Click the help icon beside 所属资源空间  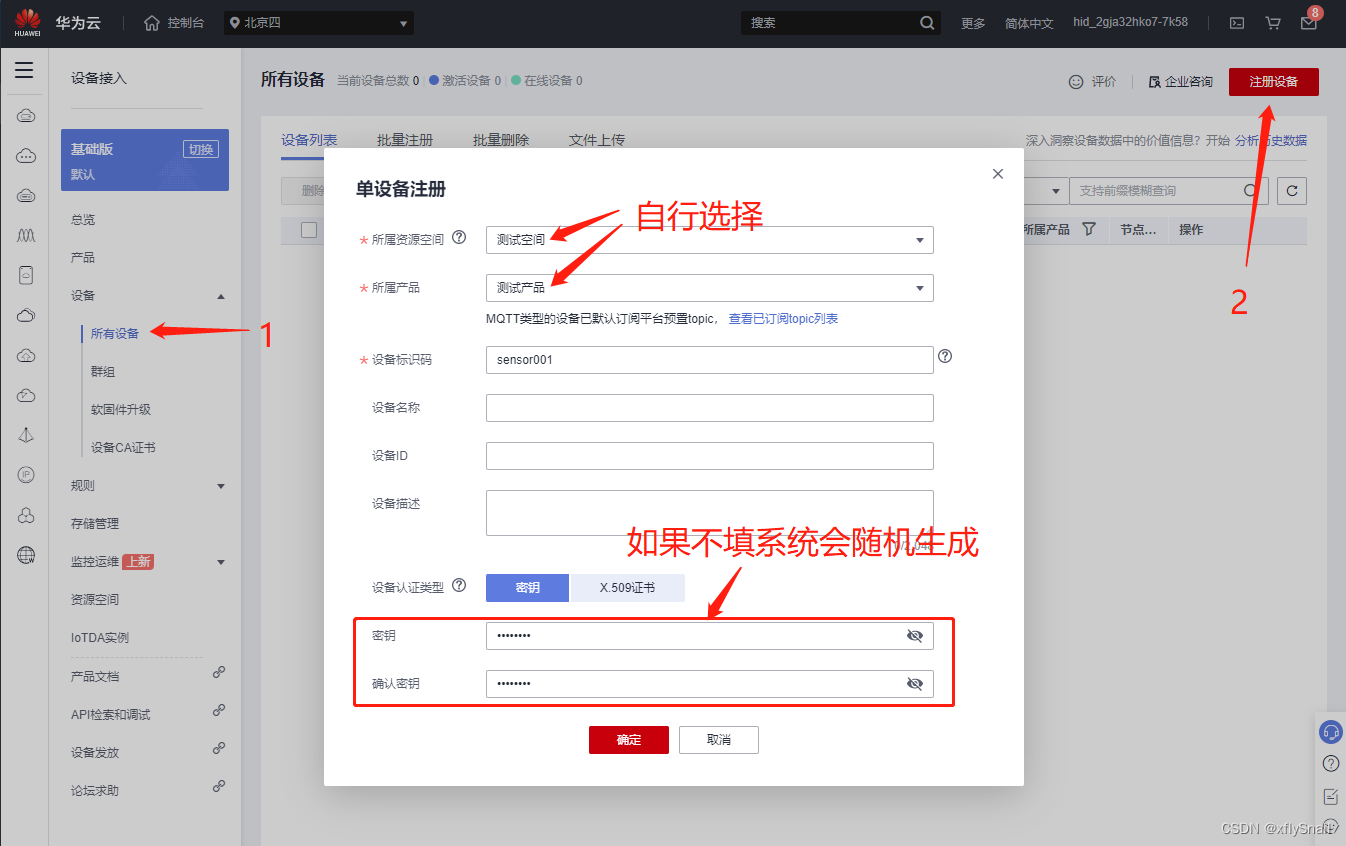point(459,238)
